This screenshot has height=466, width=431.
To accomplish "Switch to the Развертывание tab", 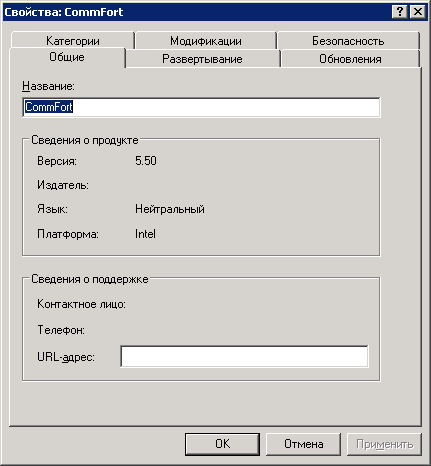I will (202, 59).
